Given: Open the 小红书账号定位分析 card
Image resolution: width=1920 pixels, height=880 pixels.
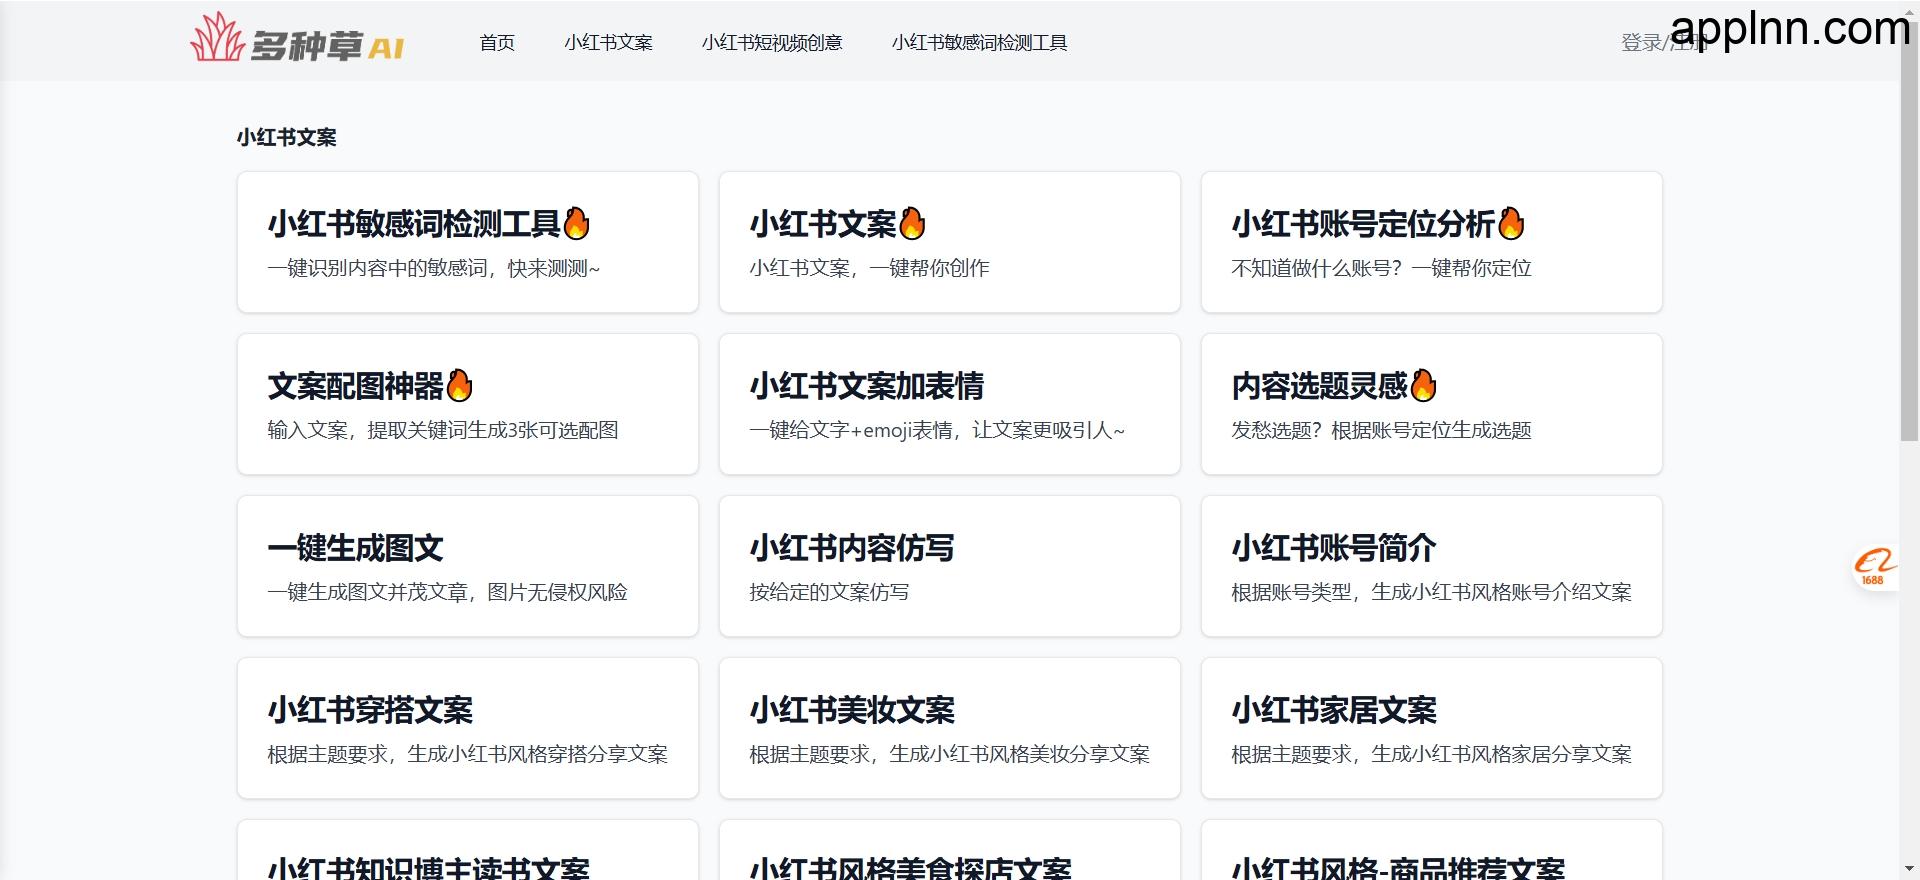Looking at the screenshot, I should click(x=1432, y=242).
